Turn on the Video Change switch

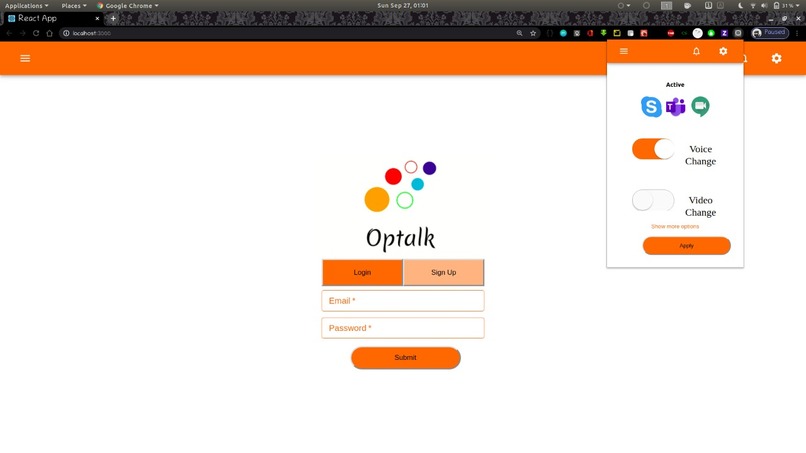tap(653, 200)
